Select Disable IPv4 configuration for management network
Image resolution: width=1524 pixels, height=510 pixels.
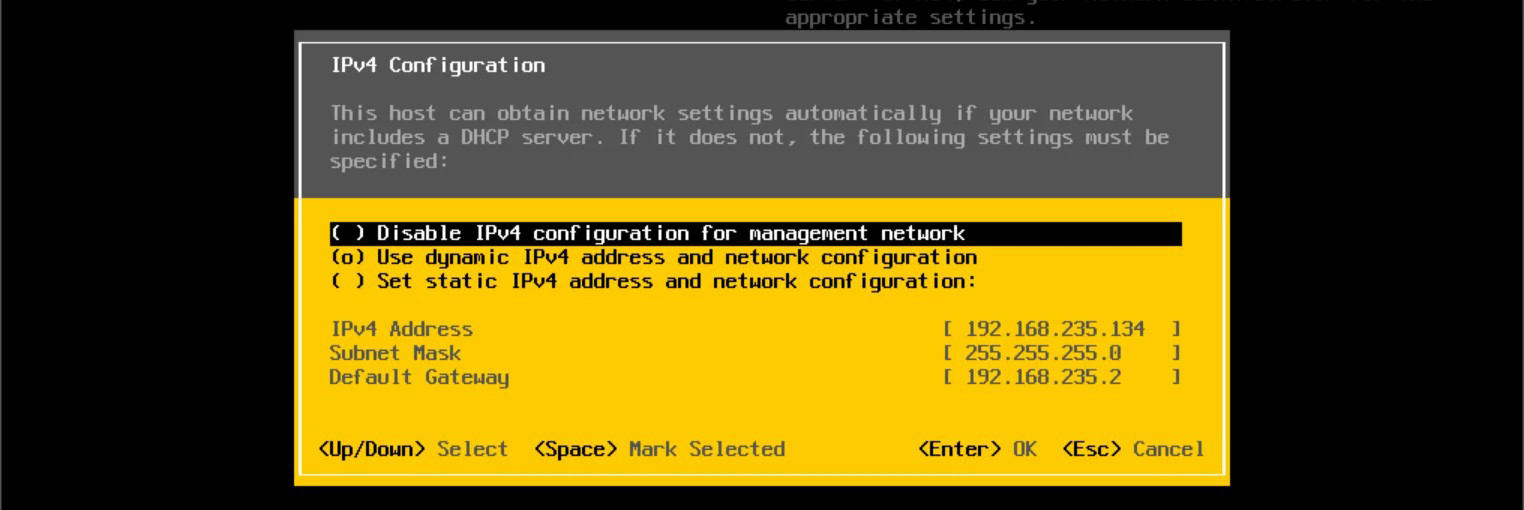pos(756,234)
